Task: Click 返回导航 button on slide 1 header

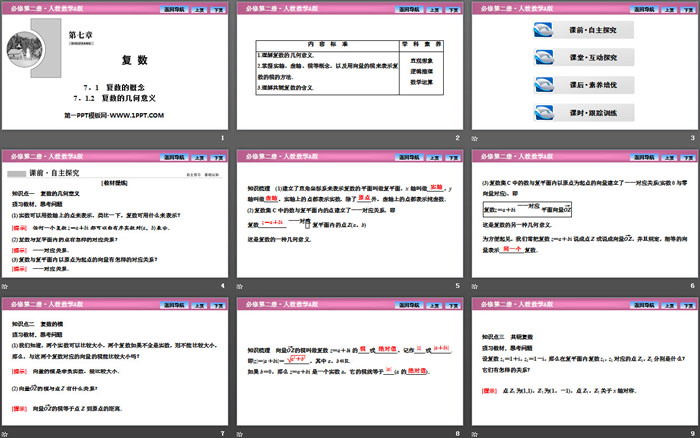Action: tap(174, 9)
